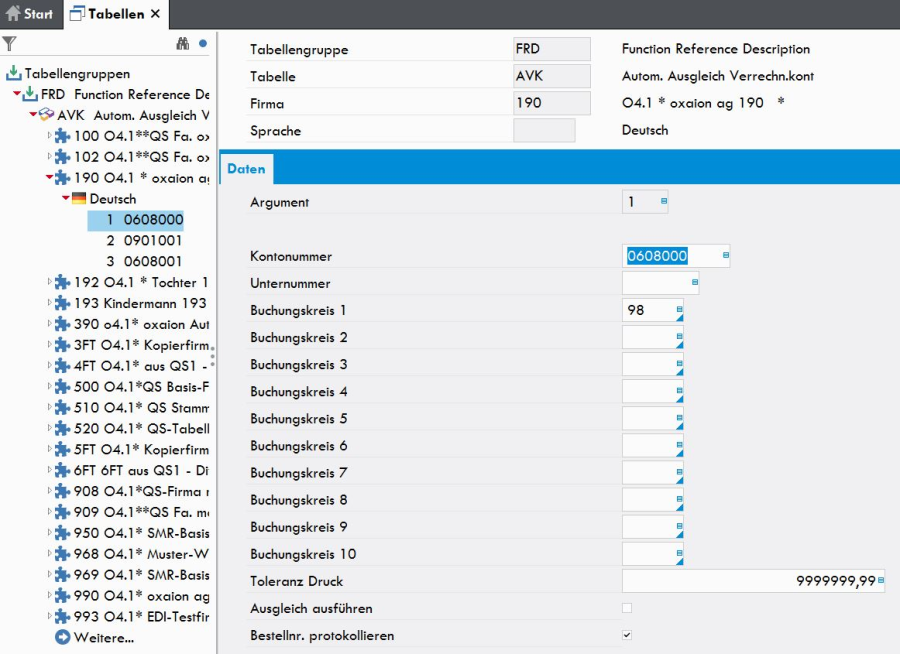
Task: Click the Weitere... link
Action: point(104,638)
